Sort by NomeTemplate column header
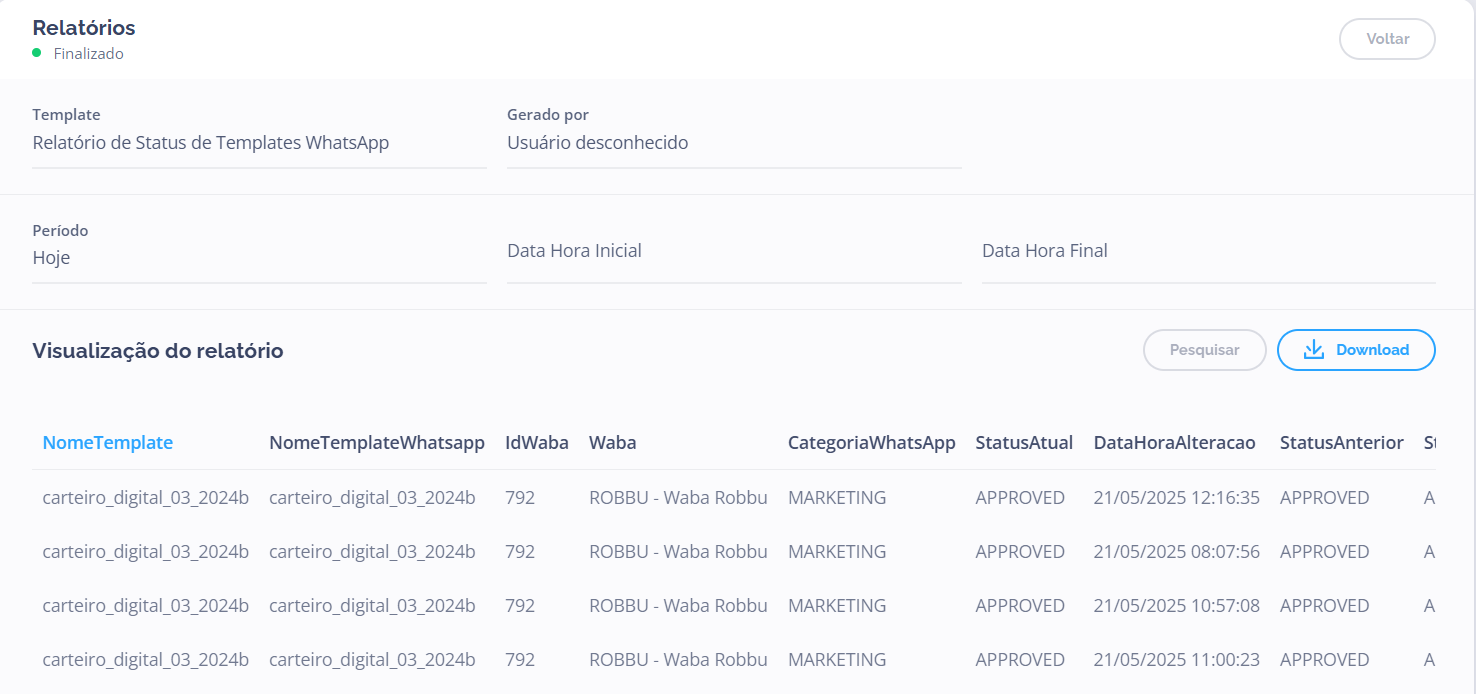Screen dimensions: 1476x694 (107, 443)
